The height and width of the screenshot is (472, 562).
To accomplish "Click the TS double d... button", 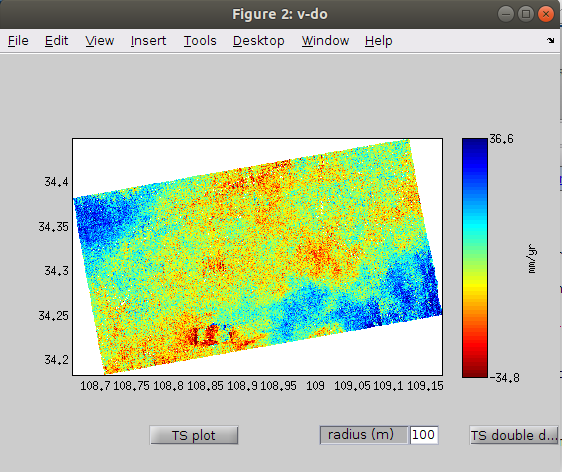I will [x=514, y=435].
